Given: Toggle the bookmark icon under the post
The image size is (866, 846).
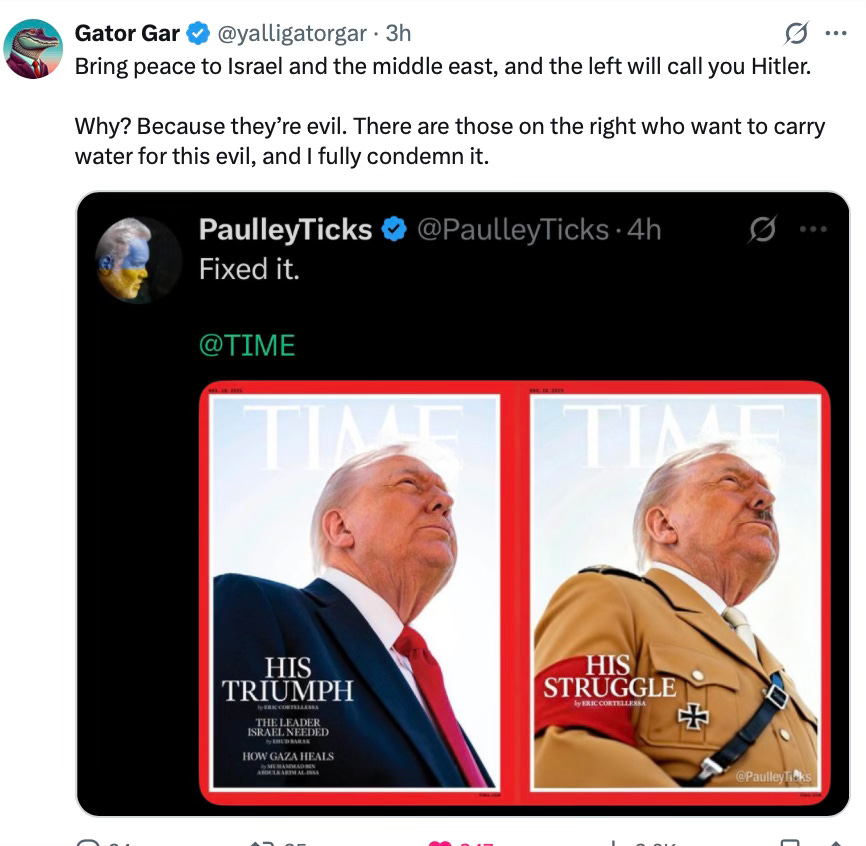Looking at the screenshot, I should tap(789, 843).
